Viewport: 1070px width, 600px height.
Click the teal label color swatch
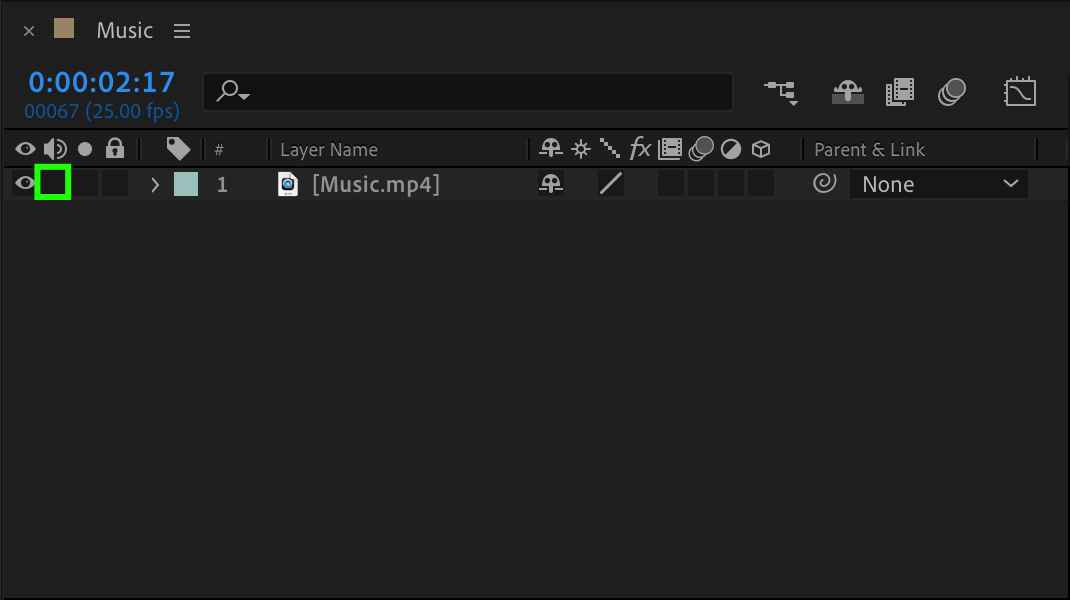pyautogui.click(x=186, y=184)
